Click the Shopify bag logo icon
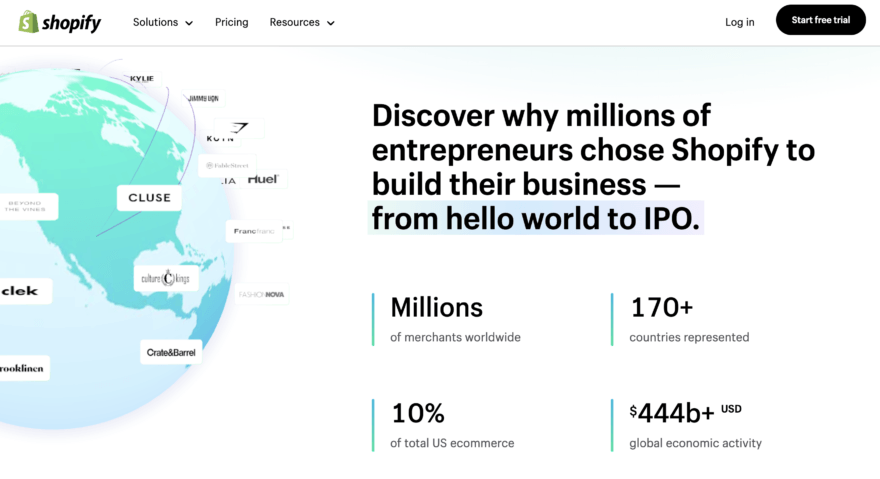 (28, 21)
